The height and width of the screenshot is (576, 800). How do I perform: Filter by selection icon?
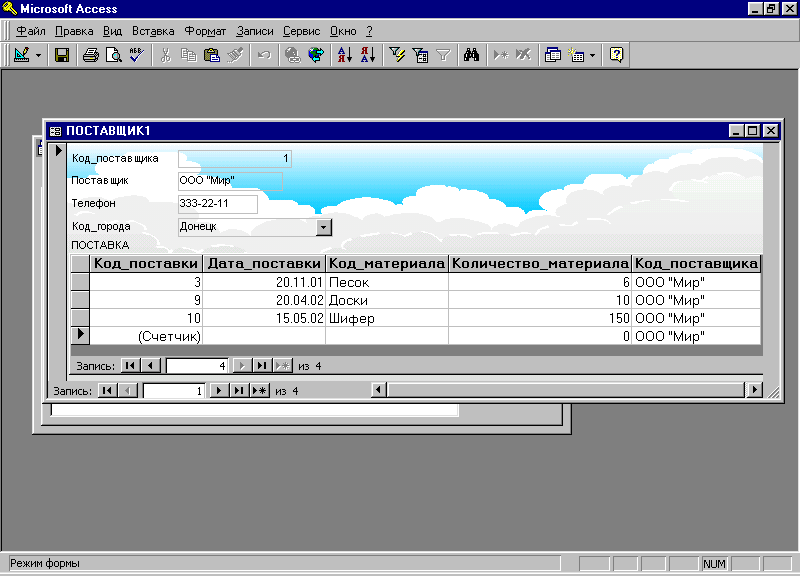click(x=397, y=55)
